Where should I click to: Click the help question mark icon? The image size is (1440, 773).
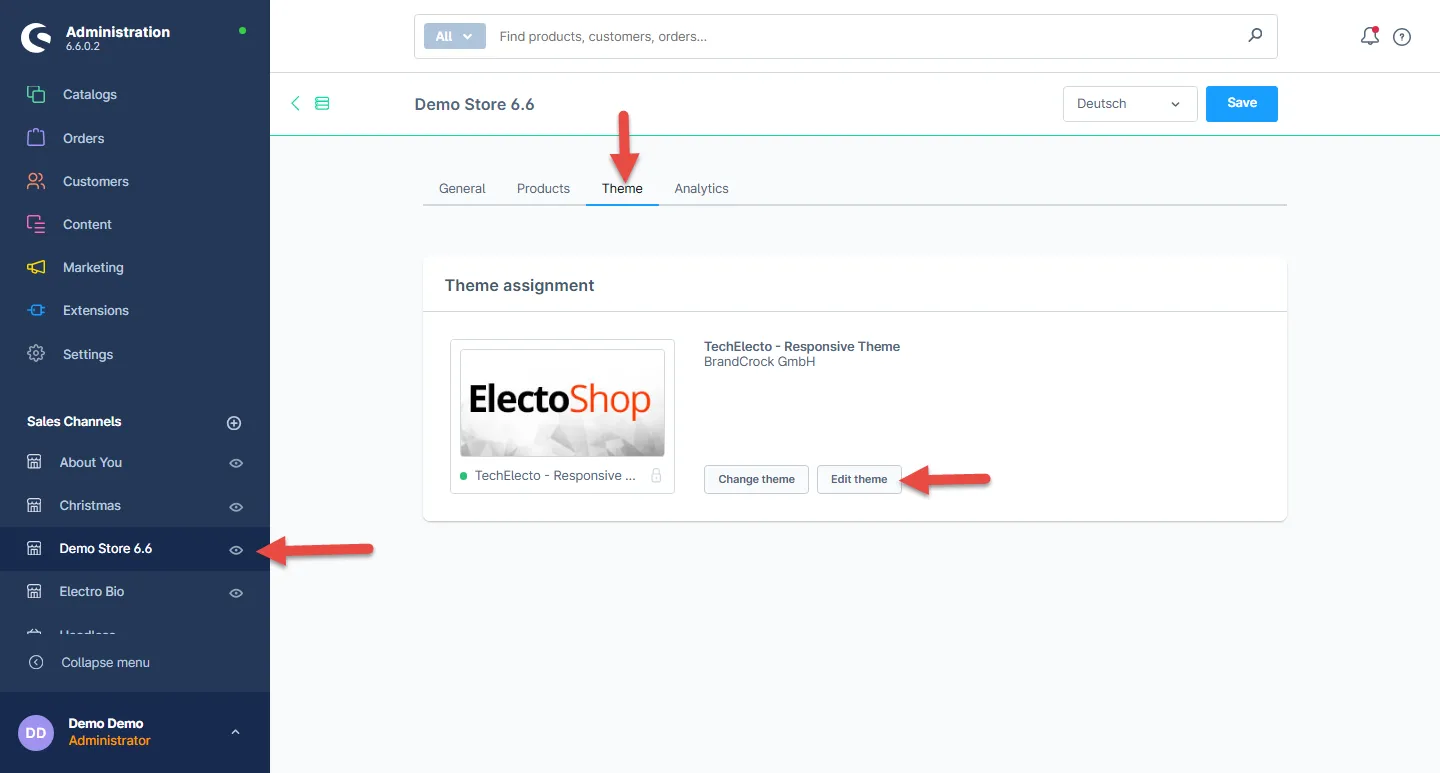coord(1402,37)
